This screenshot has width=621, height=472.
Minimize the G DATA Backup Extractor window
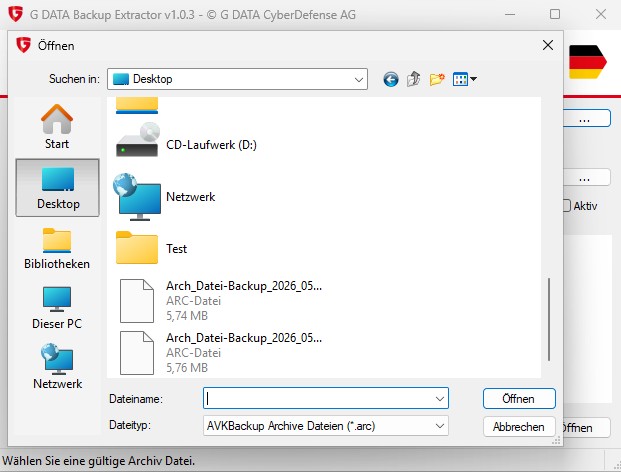click(x=510, y=14)
